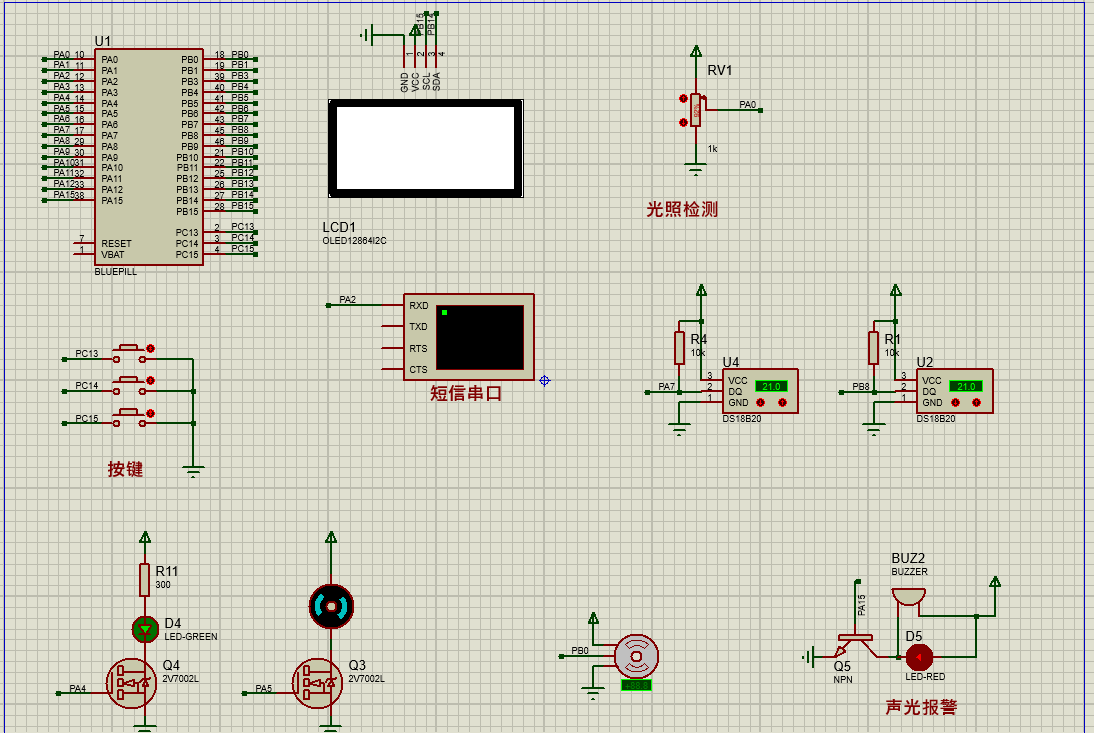Click the LCD1 OLED white display screen
The width and height of the screenshot is (1094, 733).
[426, 148]
